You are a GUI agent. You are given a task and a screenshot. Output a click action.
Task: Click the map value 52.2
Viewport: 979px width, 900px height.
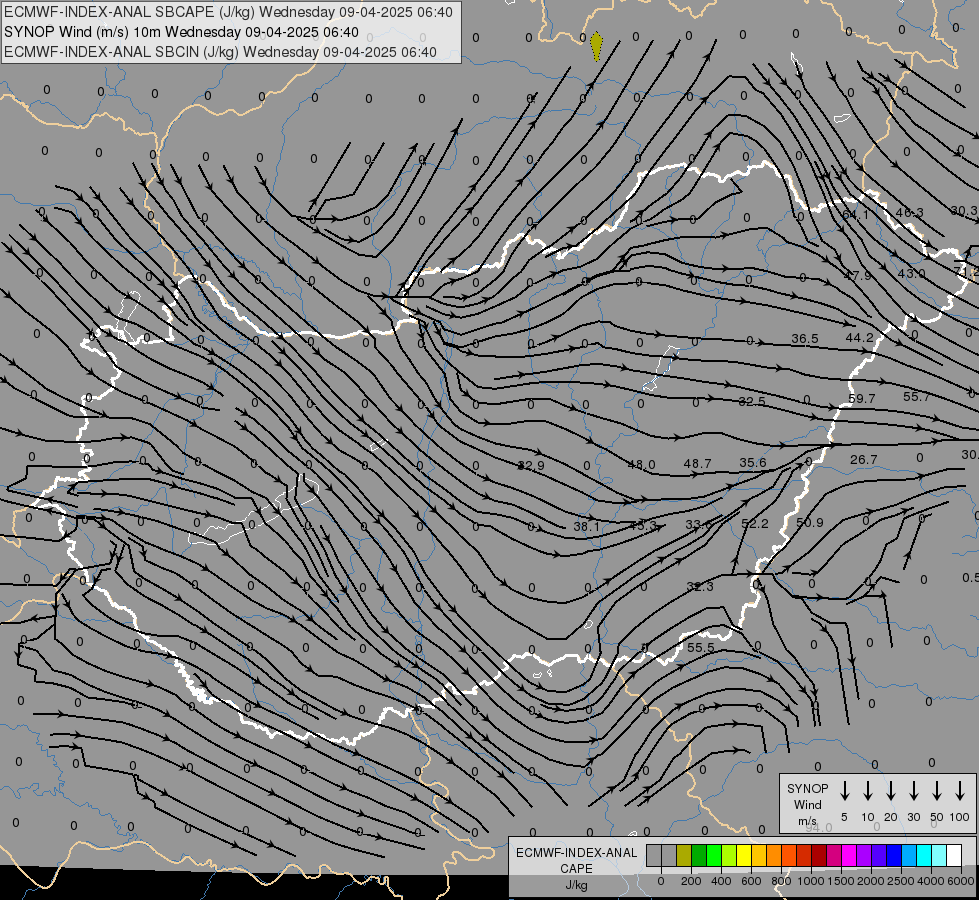755,523
